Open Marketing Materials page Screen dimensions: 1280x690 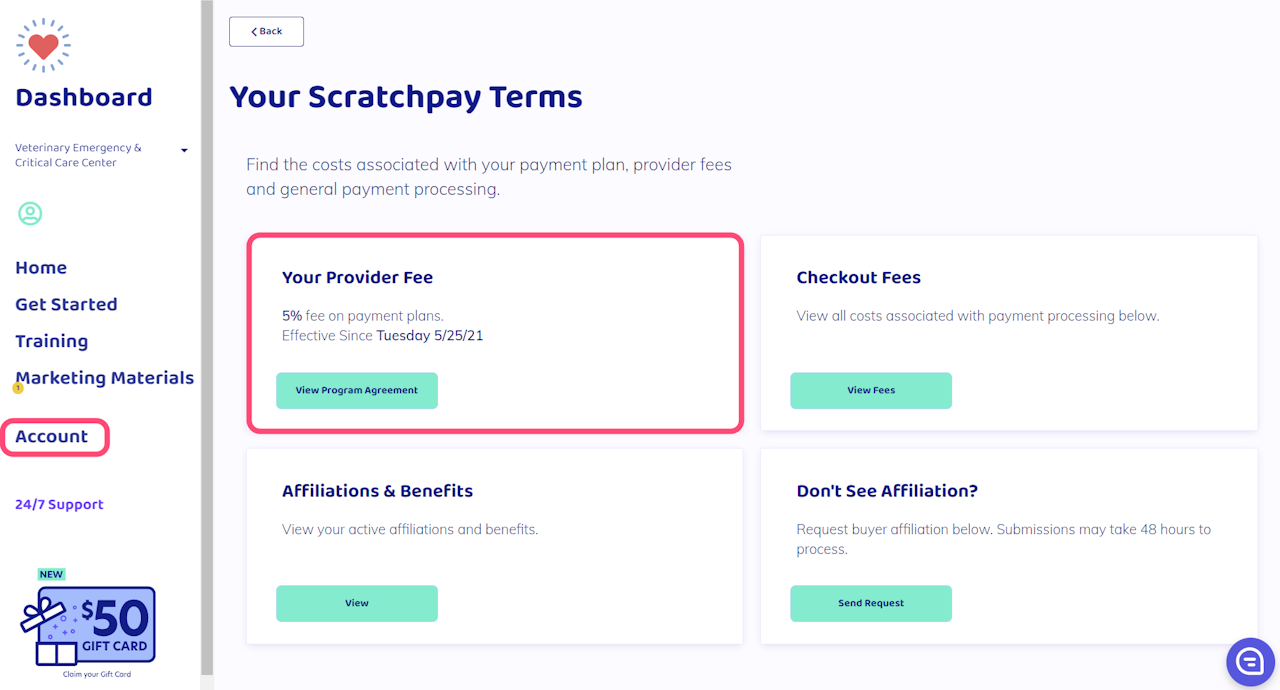pos(105,378)
